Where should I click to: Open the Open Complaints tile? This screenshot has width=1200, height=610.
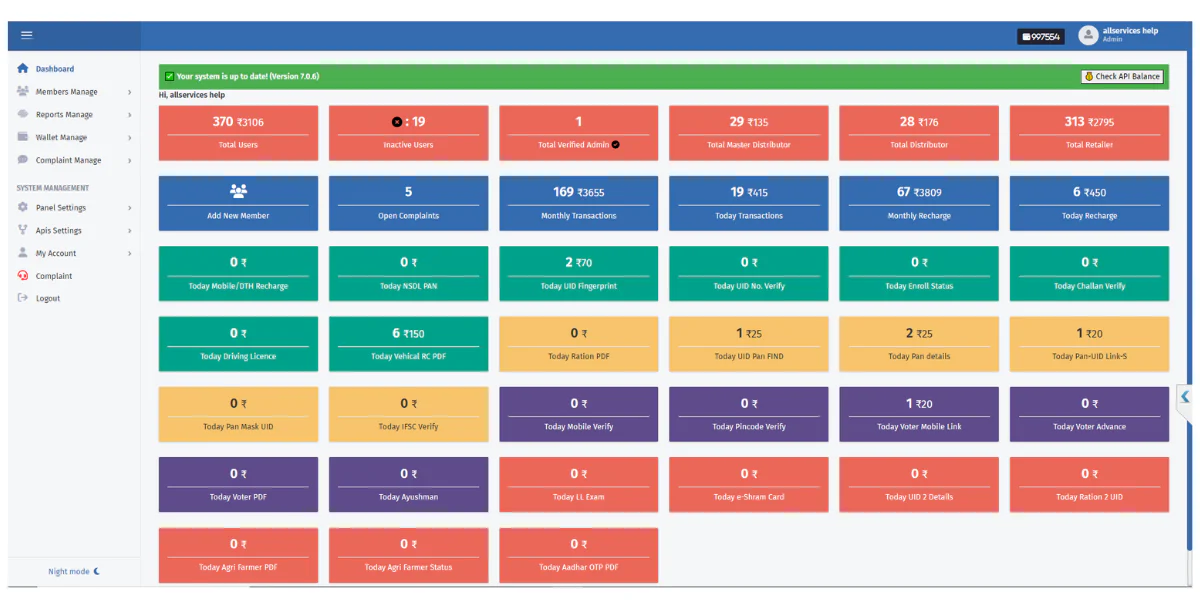(408, 203)
